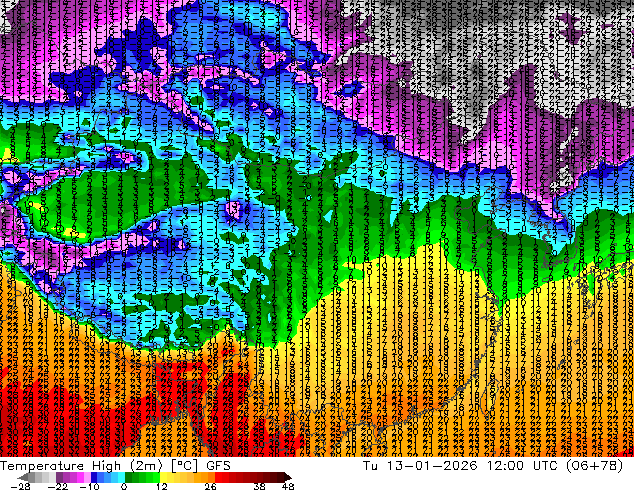
Task: Click the '-10' legend value
Action: (x=89, y=486)
